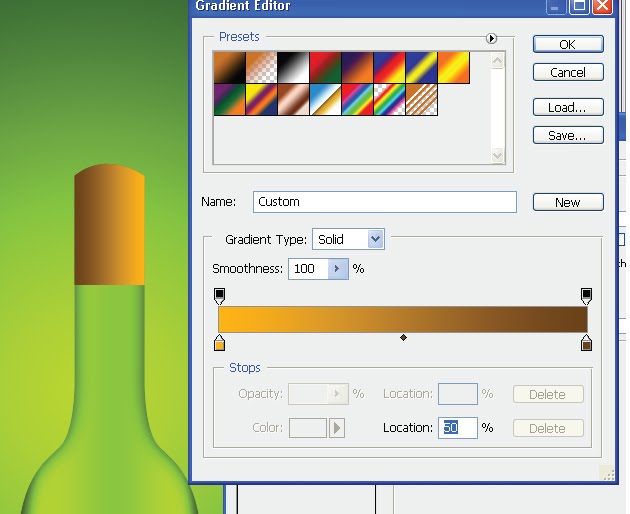Viewport: 630px width, 514px height.
Task: Click the dialog resize grip corner
Action: (x=608, y=473)
